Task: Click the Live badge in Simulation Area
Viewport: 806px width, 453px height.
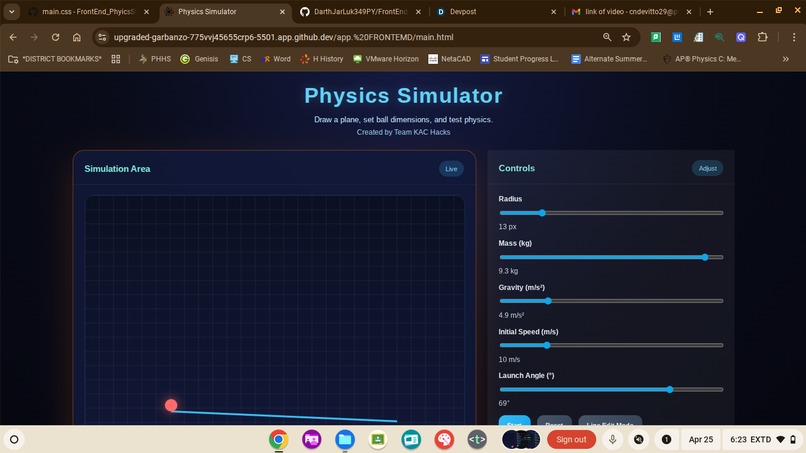Action: tap(451, 169)
